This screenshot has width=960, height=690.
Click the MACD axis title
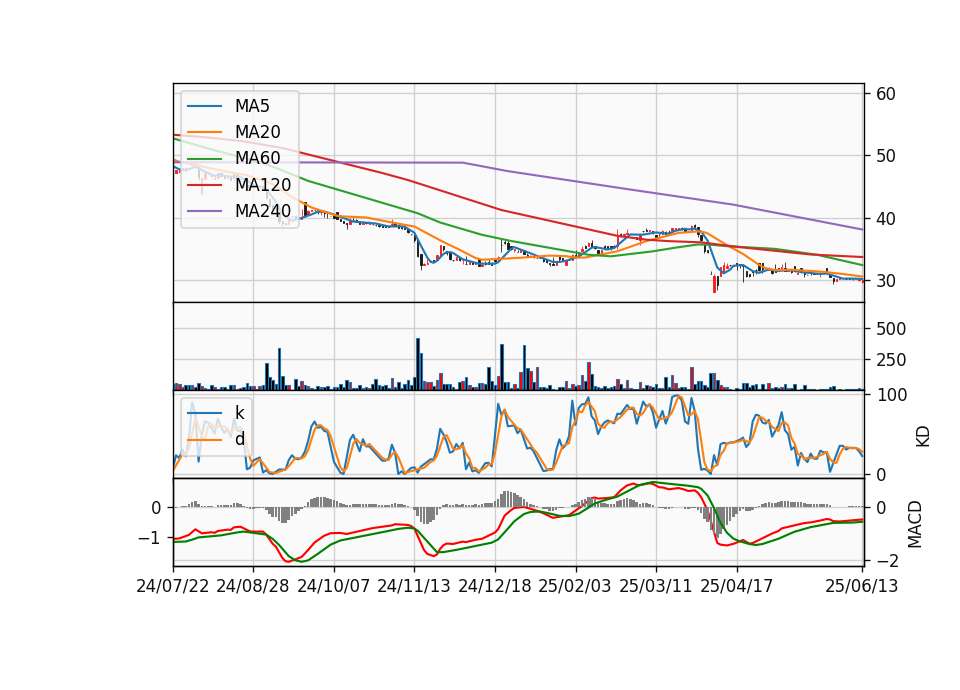(x=915, y=524)
